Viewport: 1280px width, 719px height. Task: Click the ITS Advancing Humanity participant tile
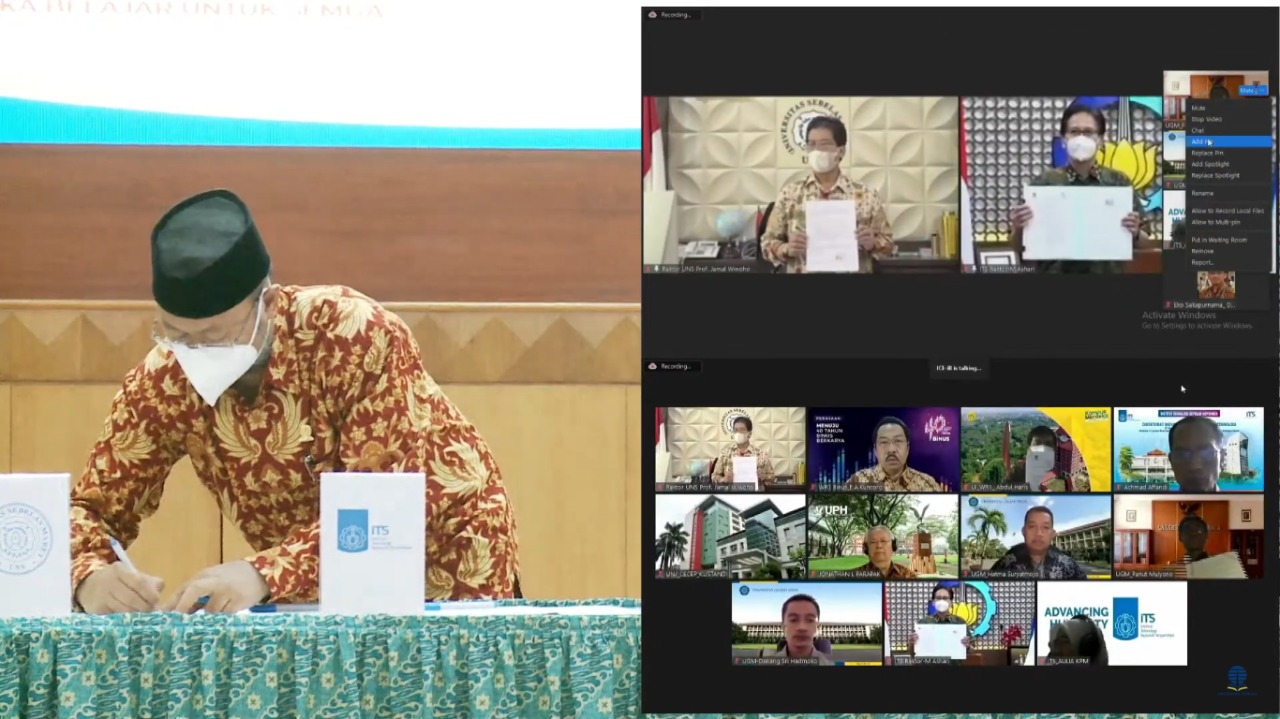(1111, 623)
